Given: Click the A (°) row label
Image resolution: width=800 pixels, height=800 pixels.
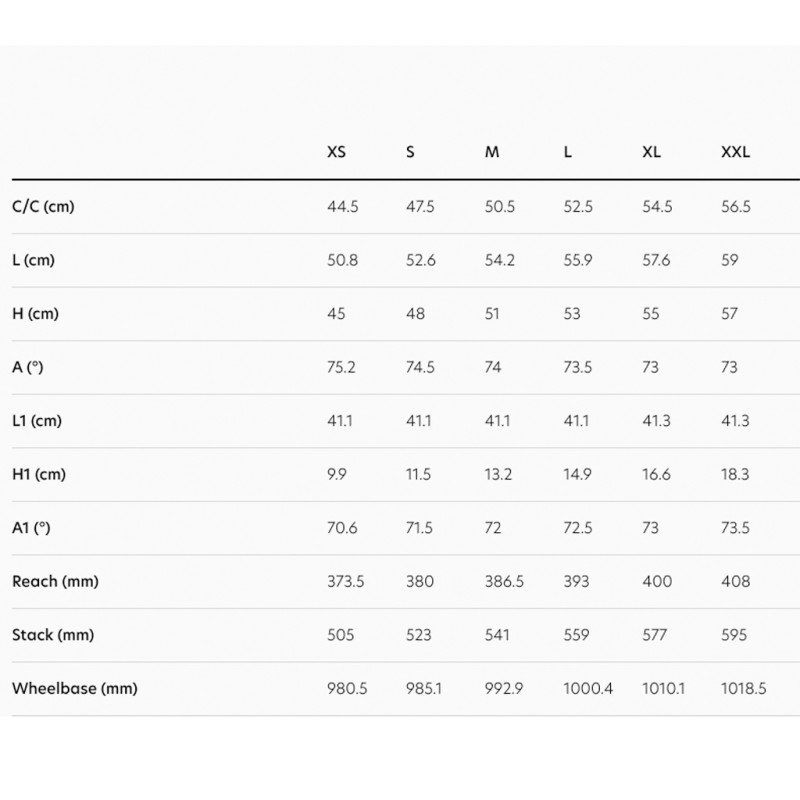Looking at the screenshot, I should point(28,367).
